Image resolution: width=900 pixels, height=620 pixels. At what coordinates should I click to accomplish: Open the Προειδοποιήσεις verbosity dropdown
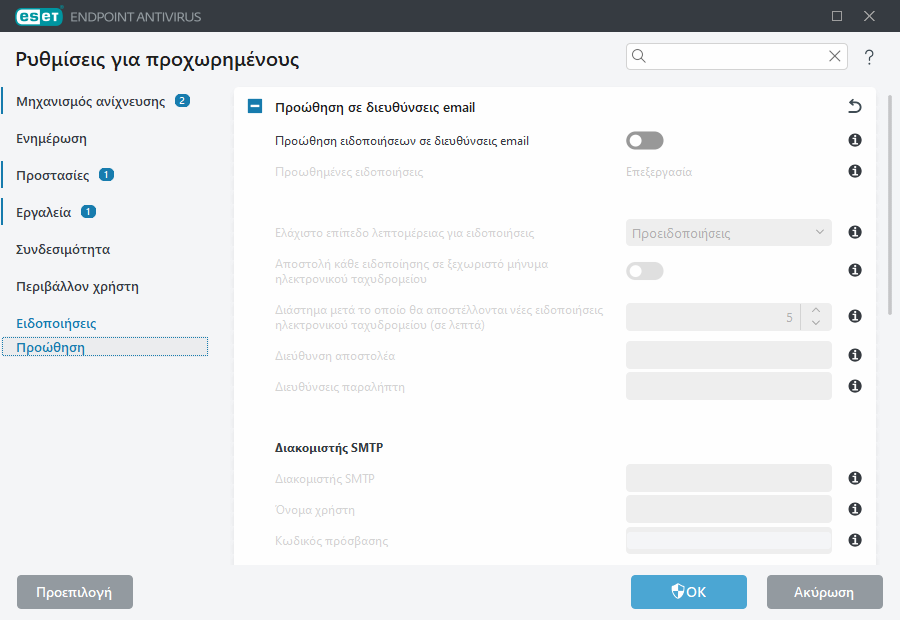coord(728,232)
